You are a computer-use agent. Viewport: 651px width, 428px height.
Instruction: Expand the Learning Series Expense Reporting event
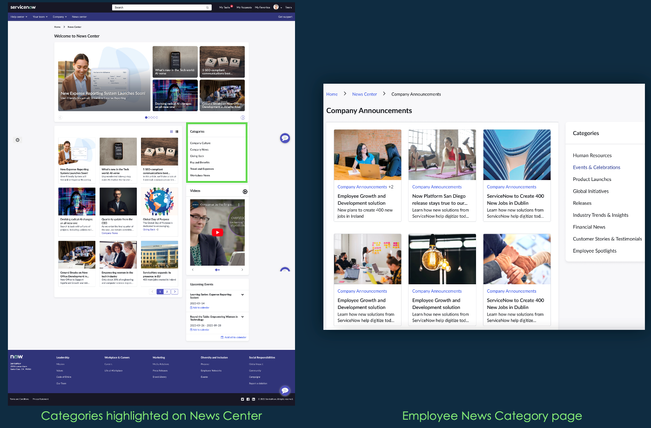[242, 295]
